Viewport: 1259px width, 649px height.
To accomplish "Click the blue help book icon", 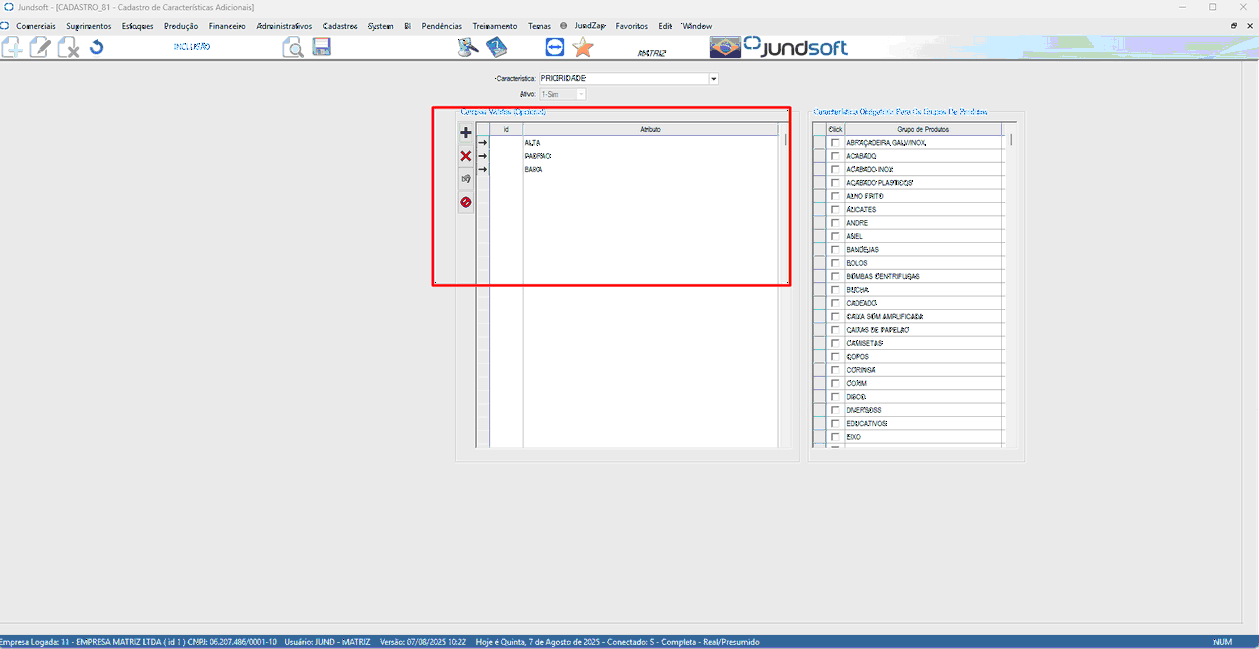I will (x=497, y=47).
